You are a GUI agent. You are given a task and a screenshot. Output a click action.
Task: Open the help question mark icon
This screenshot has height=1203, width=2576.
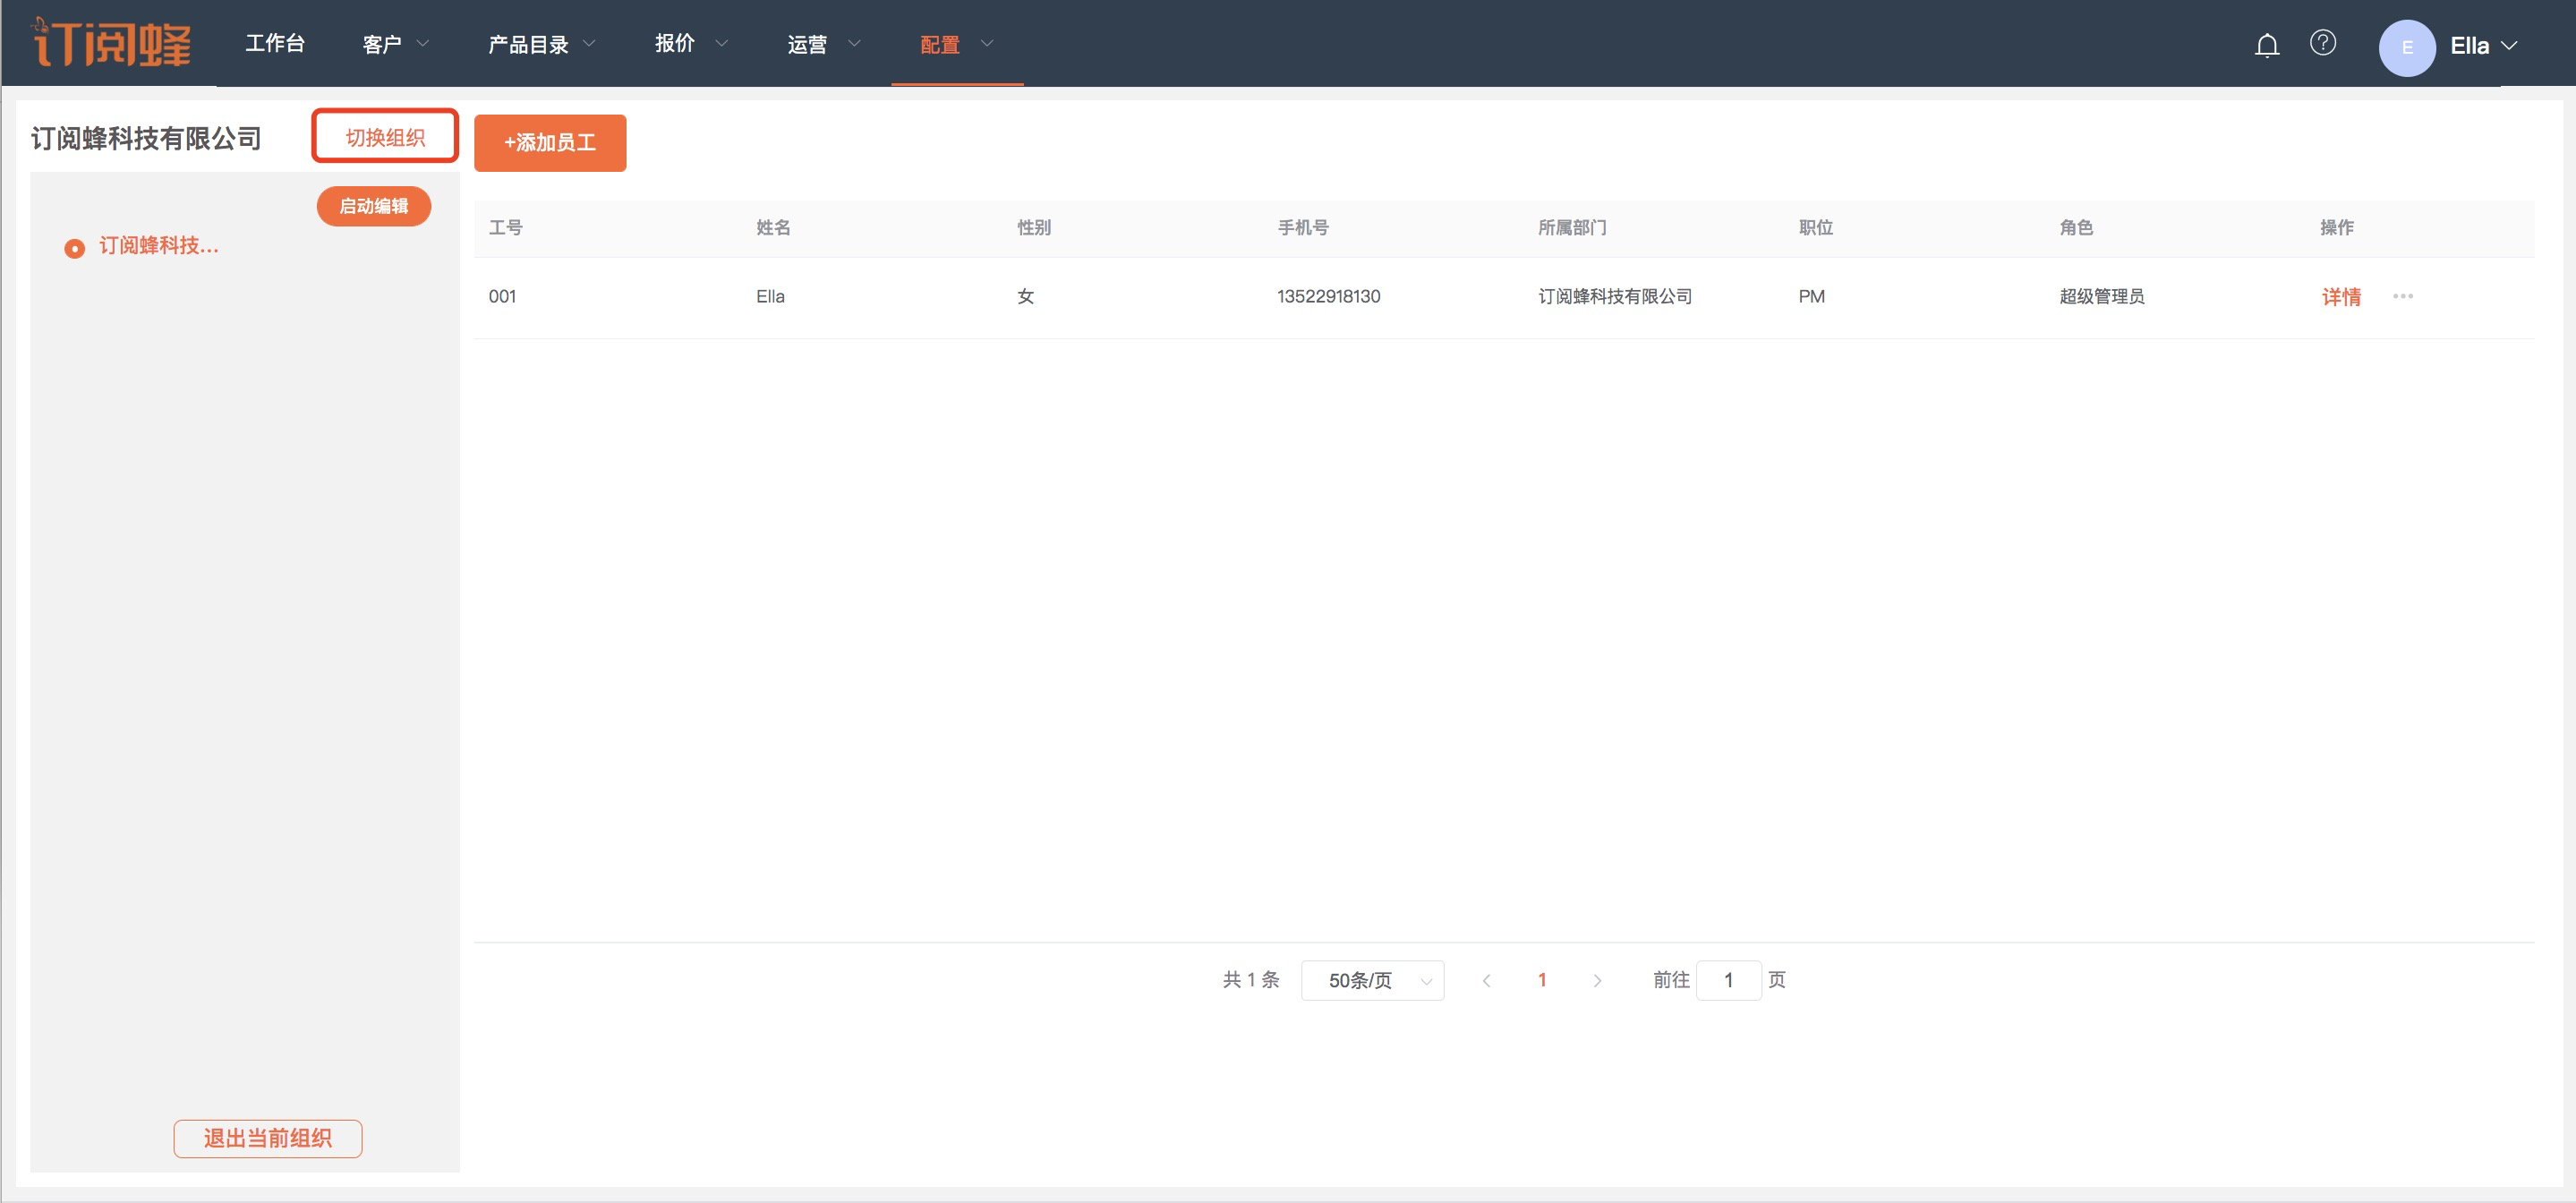[x=2322, y=43]
